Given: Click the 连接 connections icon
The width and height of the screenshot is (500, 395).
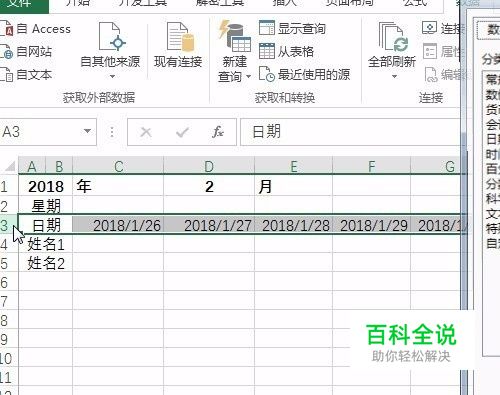Looking at the screenshot, I should pos(429,28).
